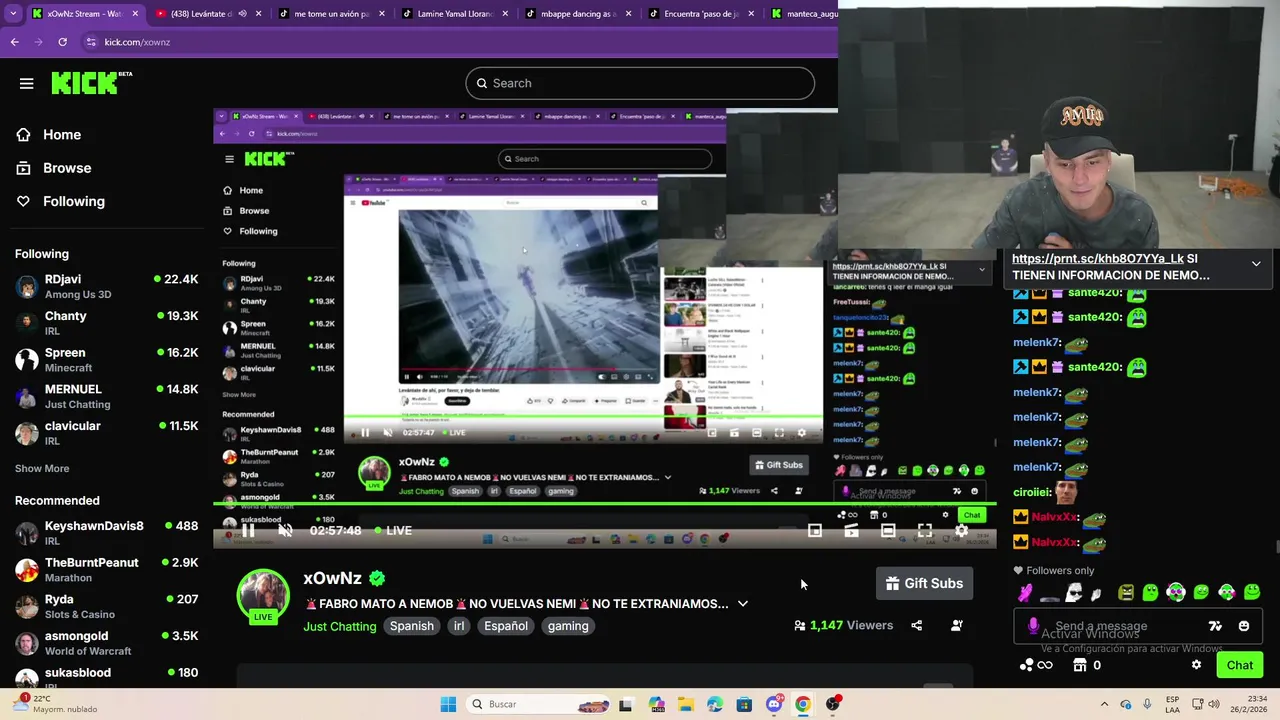The height and width of the screenshot is (720, 1280).
Task: Reload the page in browser
Action: pyautogui.click(x=62, y=42)
